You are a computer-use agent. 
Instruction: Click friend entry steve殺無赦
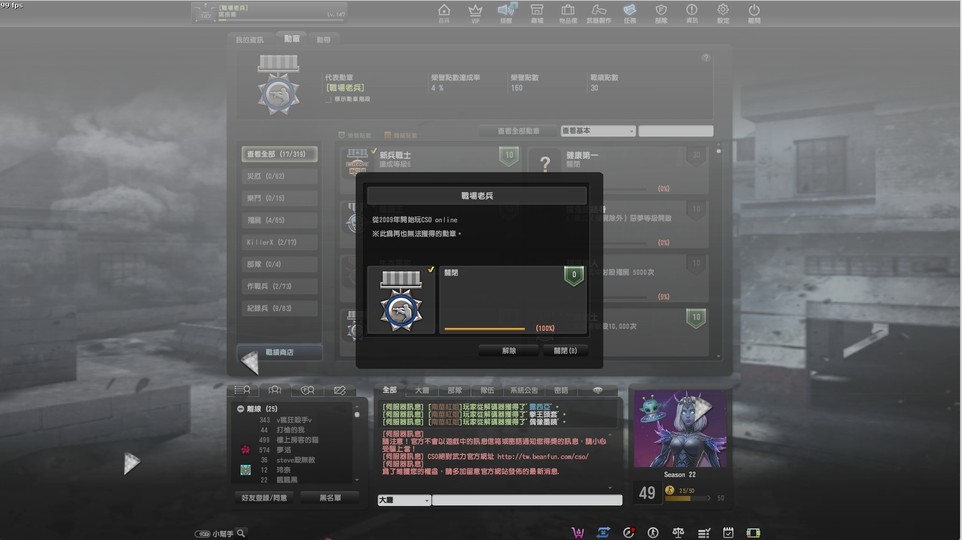[x=296, y=460]
